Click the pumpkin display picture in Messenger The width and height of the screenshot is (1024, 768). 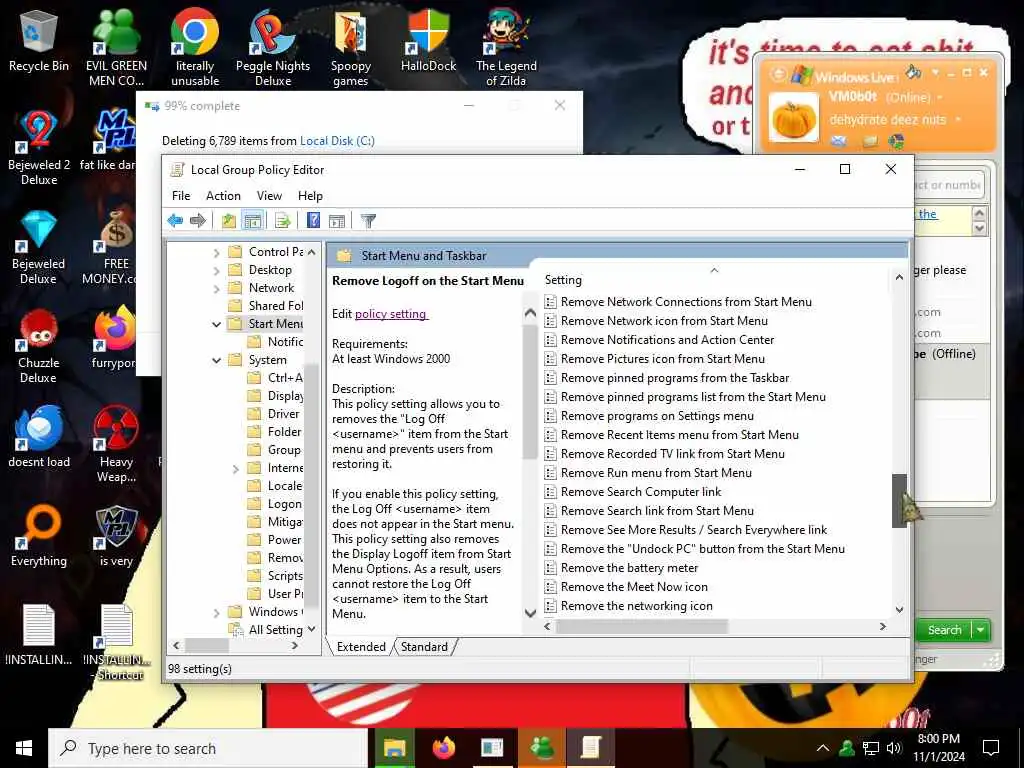coord(793,118)
